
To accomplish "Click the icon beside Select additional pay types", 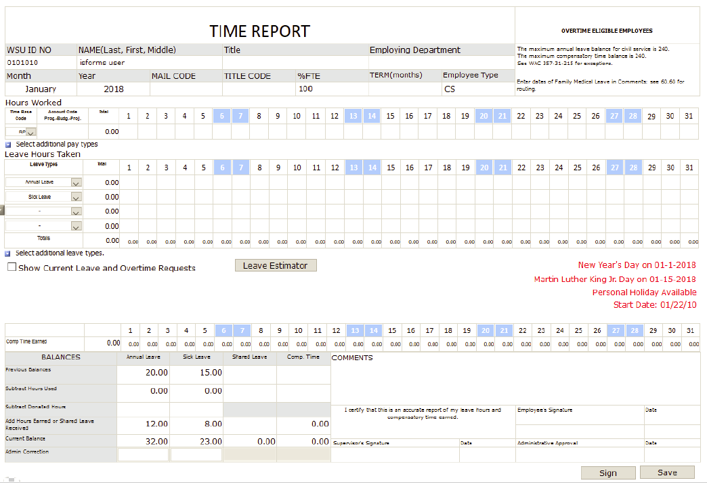I will [x=9, y=146].
